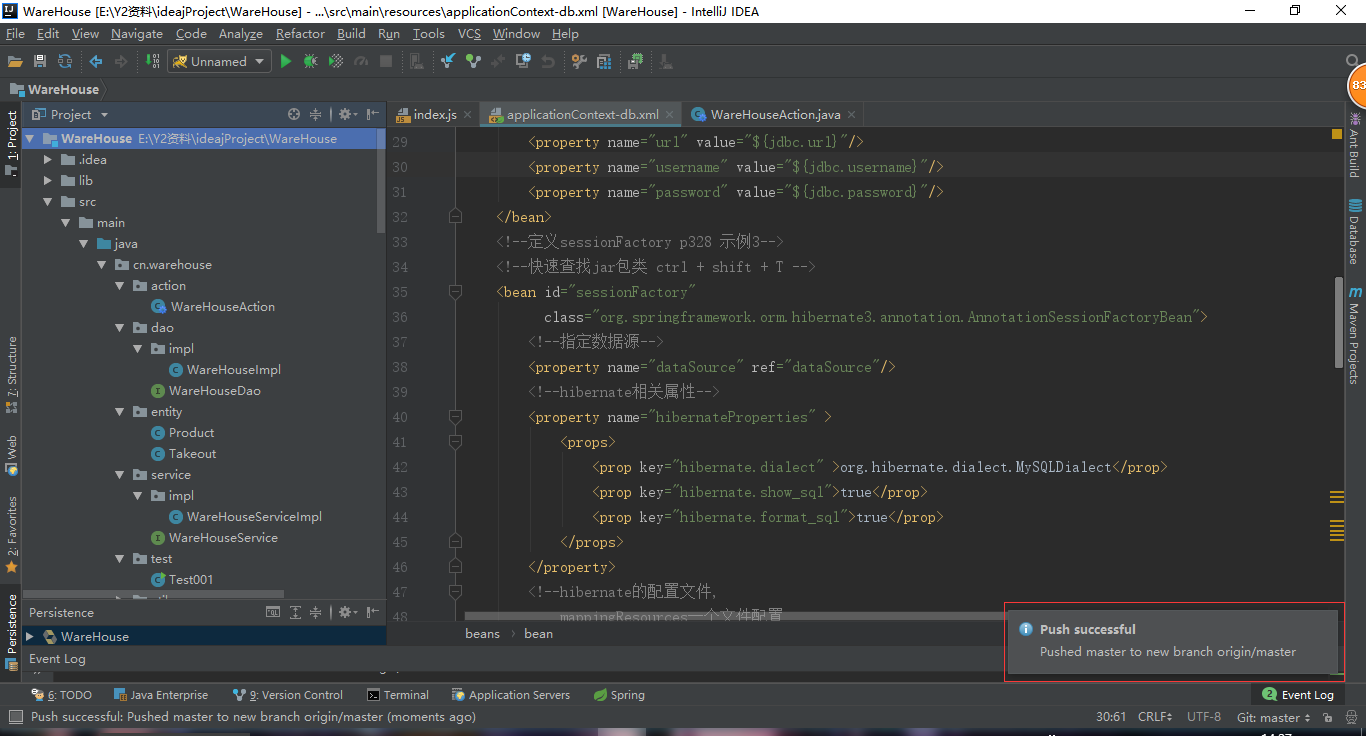Switch to the WareHouseAction.java tab
Viewport: 1366px width, 736px height.
[x=775, y=115]
